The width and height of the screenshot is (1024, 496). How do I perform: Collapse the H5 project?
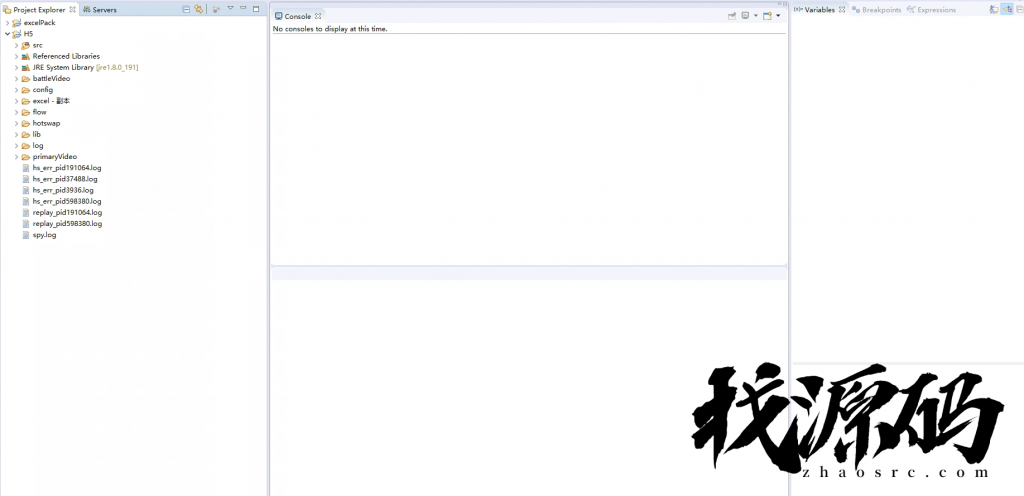coord(7,34)
